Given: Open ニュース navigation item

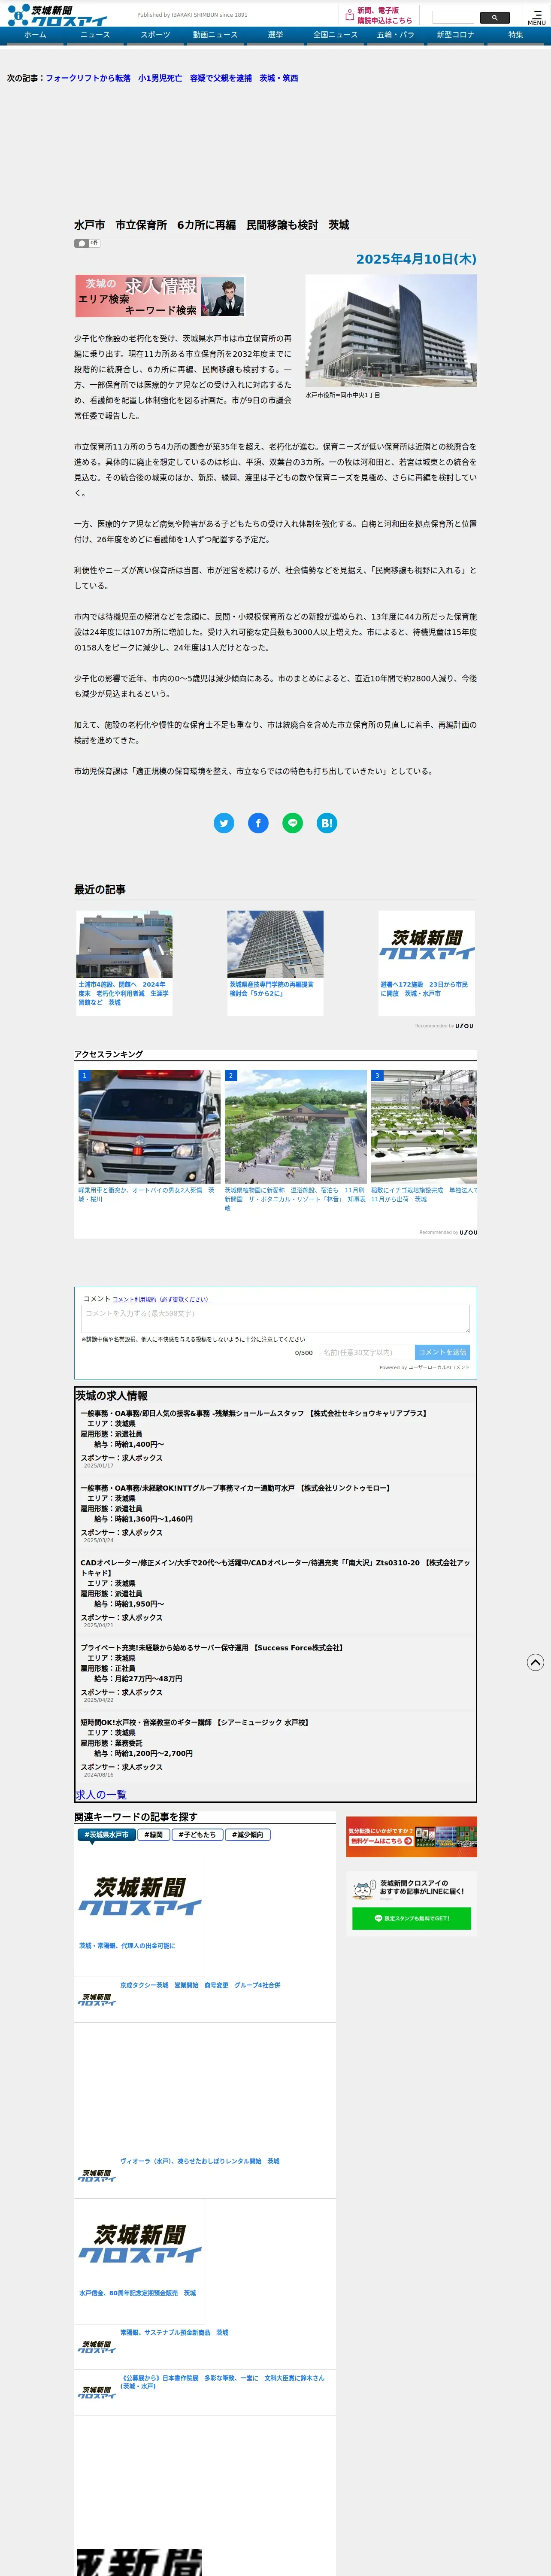Looking at the screenshot, I should (95, 35).
